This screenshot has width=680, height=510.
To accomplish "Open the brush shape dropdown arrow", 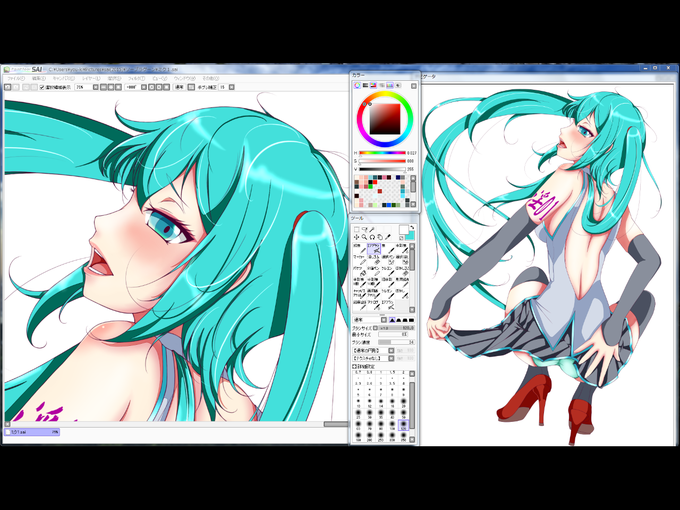I will click(391, 350).
